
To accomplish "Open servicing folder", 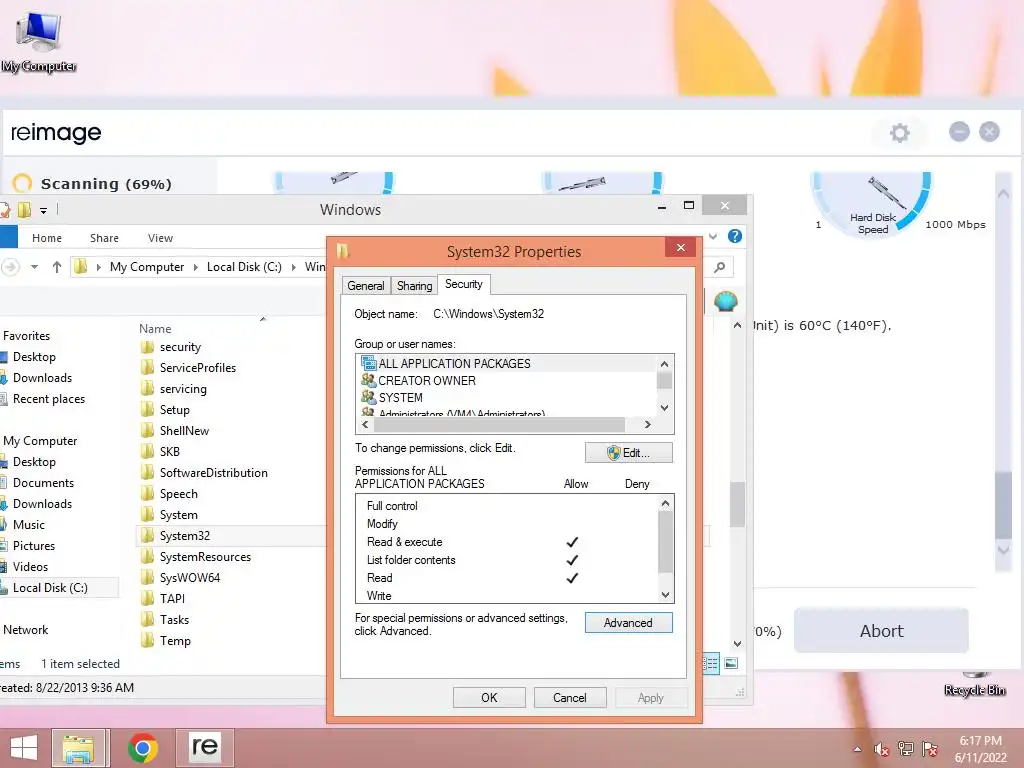I will [x=183, y=389].
